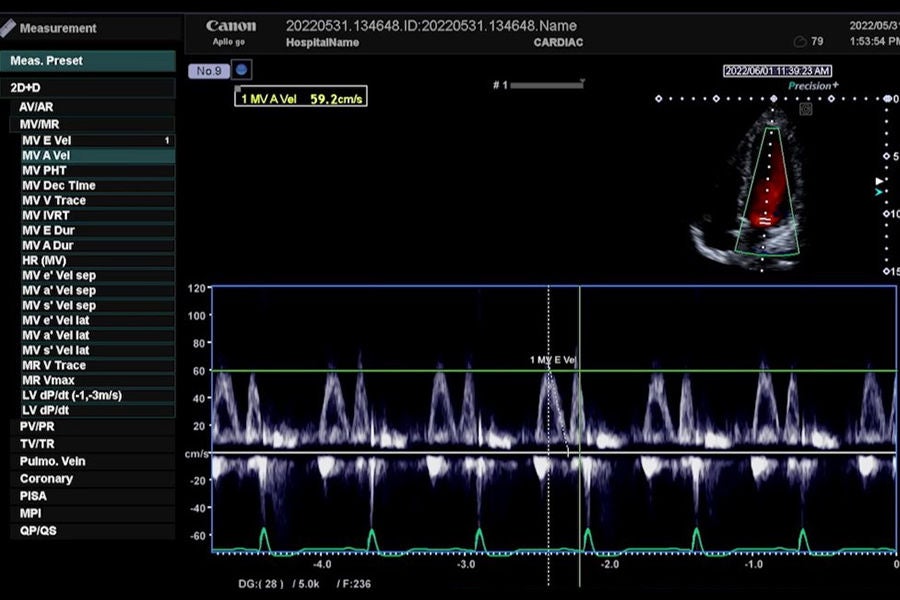Select the MV A Vel measurement
This screenshot has width=900, height=600.
tap(98, 156)
